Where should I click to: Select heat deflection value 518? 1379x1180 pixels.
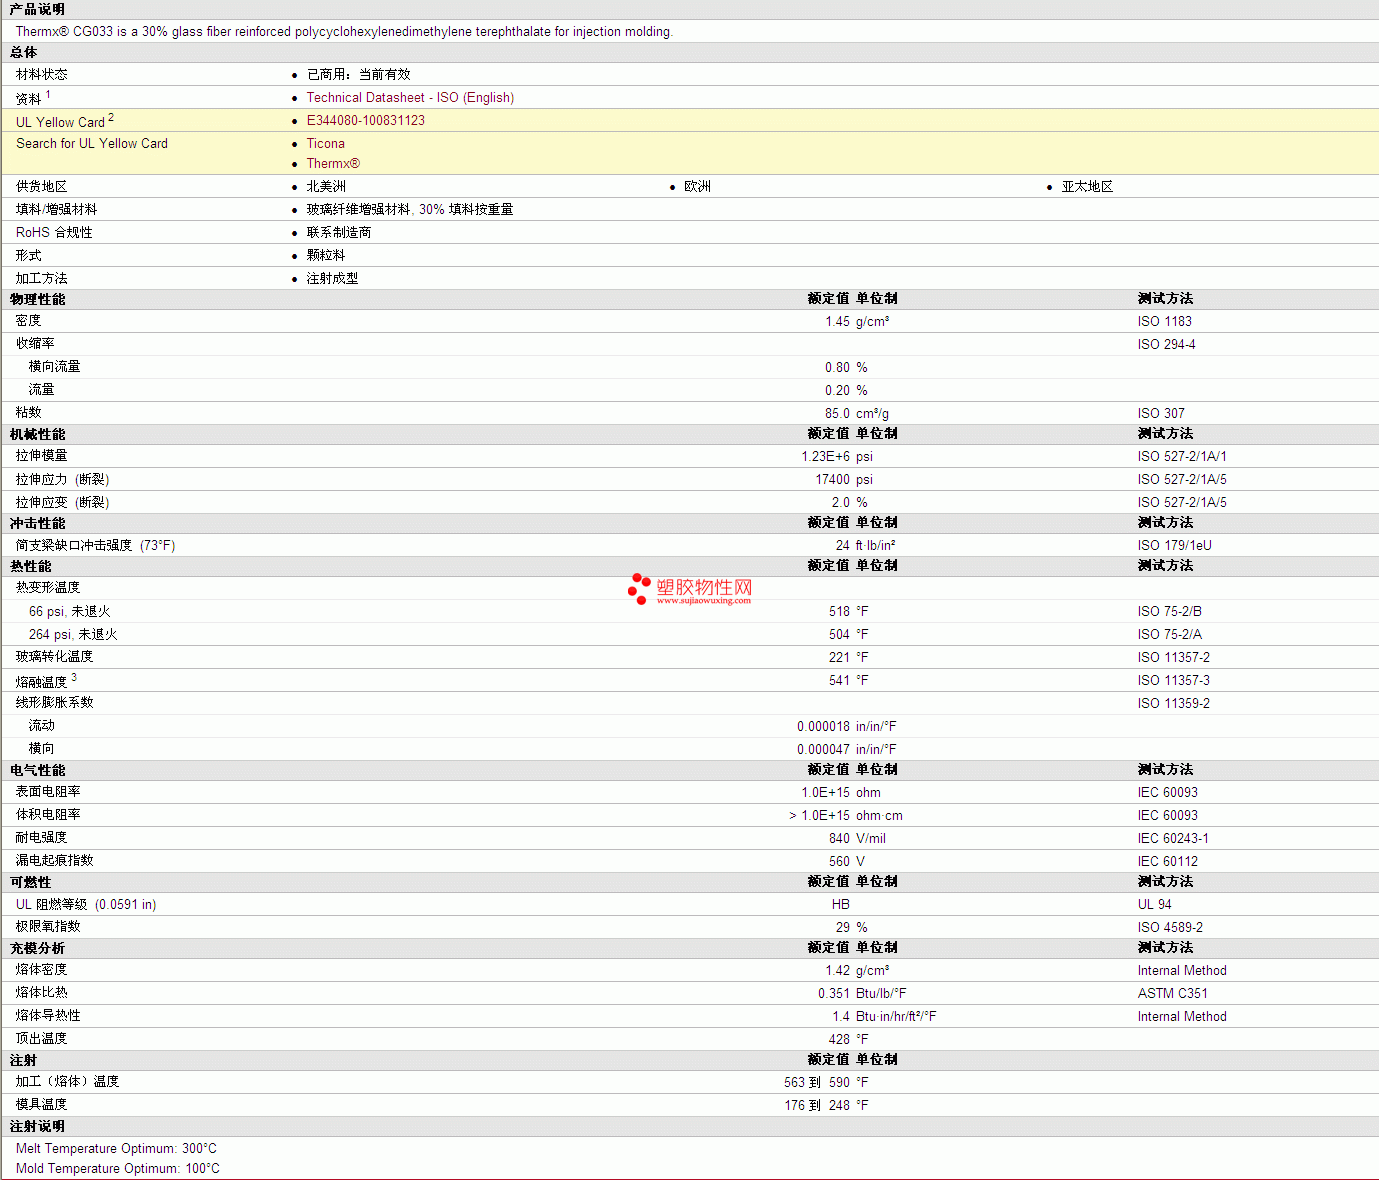[x=839, y=612]
